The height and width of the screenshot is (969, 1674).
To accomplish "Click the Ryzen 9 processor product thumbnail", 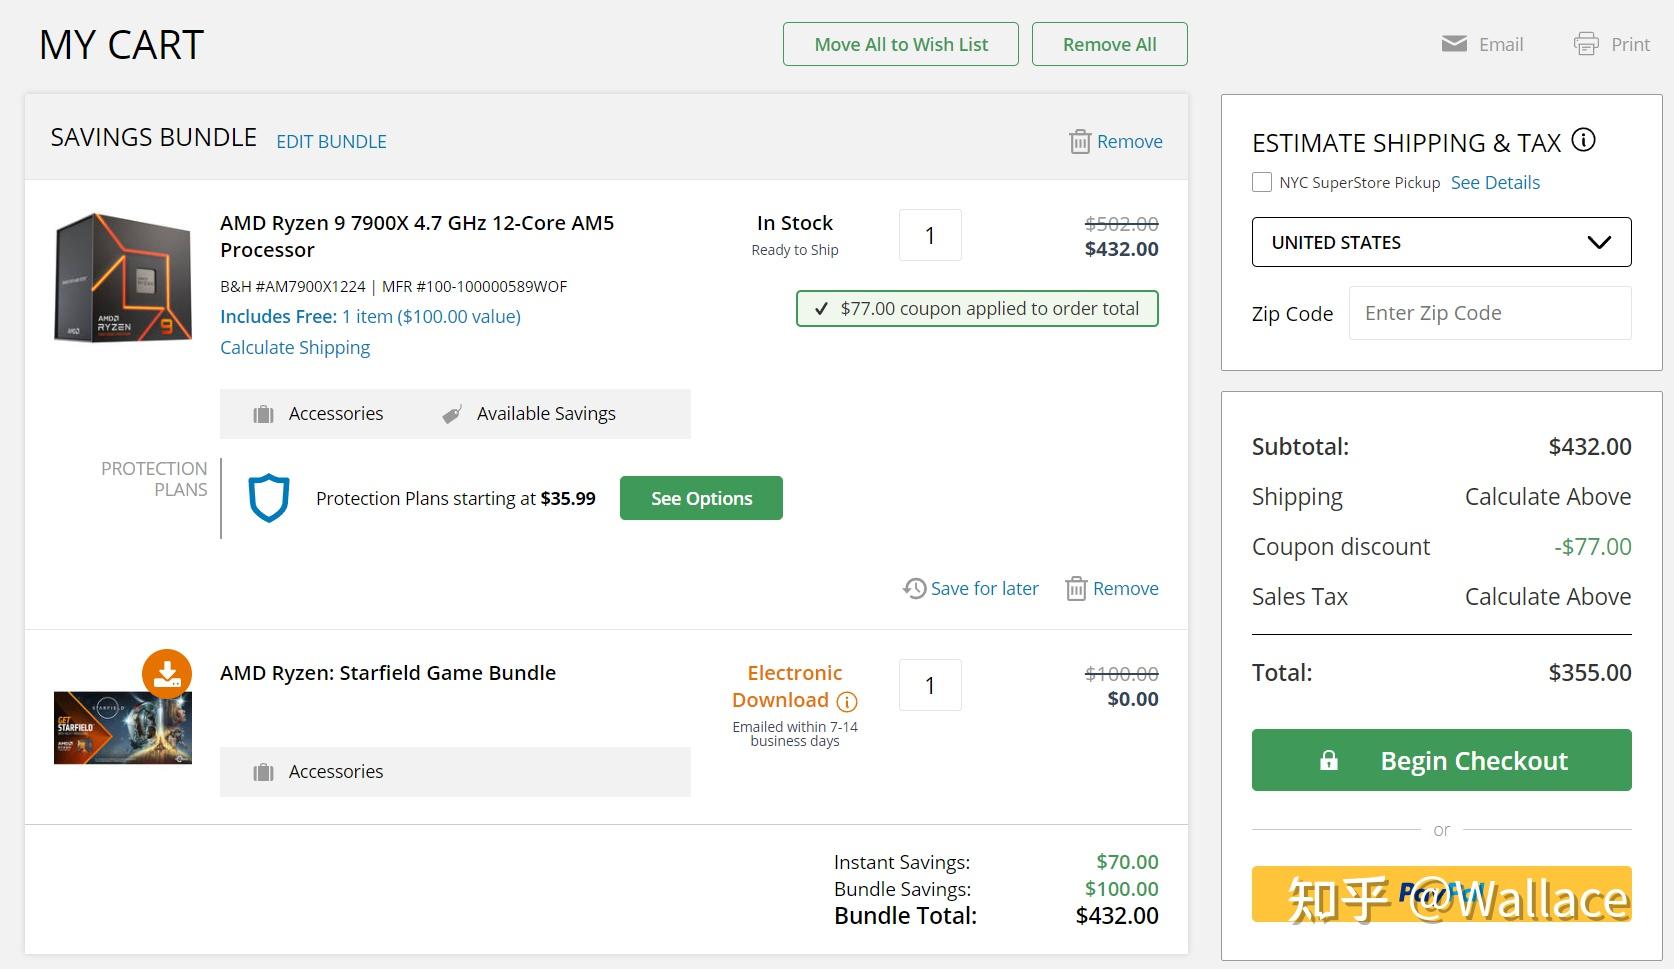I will [123, 277].
